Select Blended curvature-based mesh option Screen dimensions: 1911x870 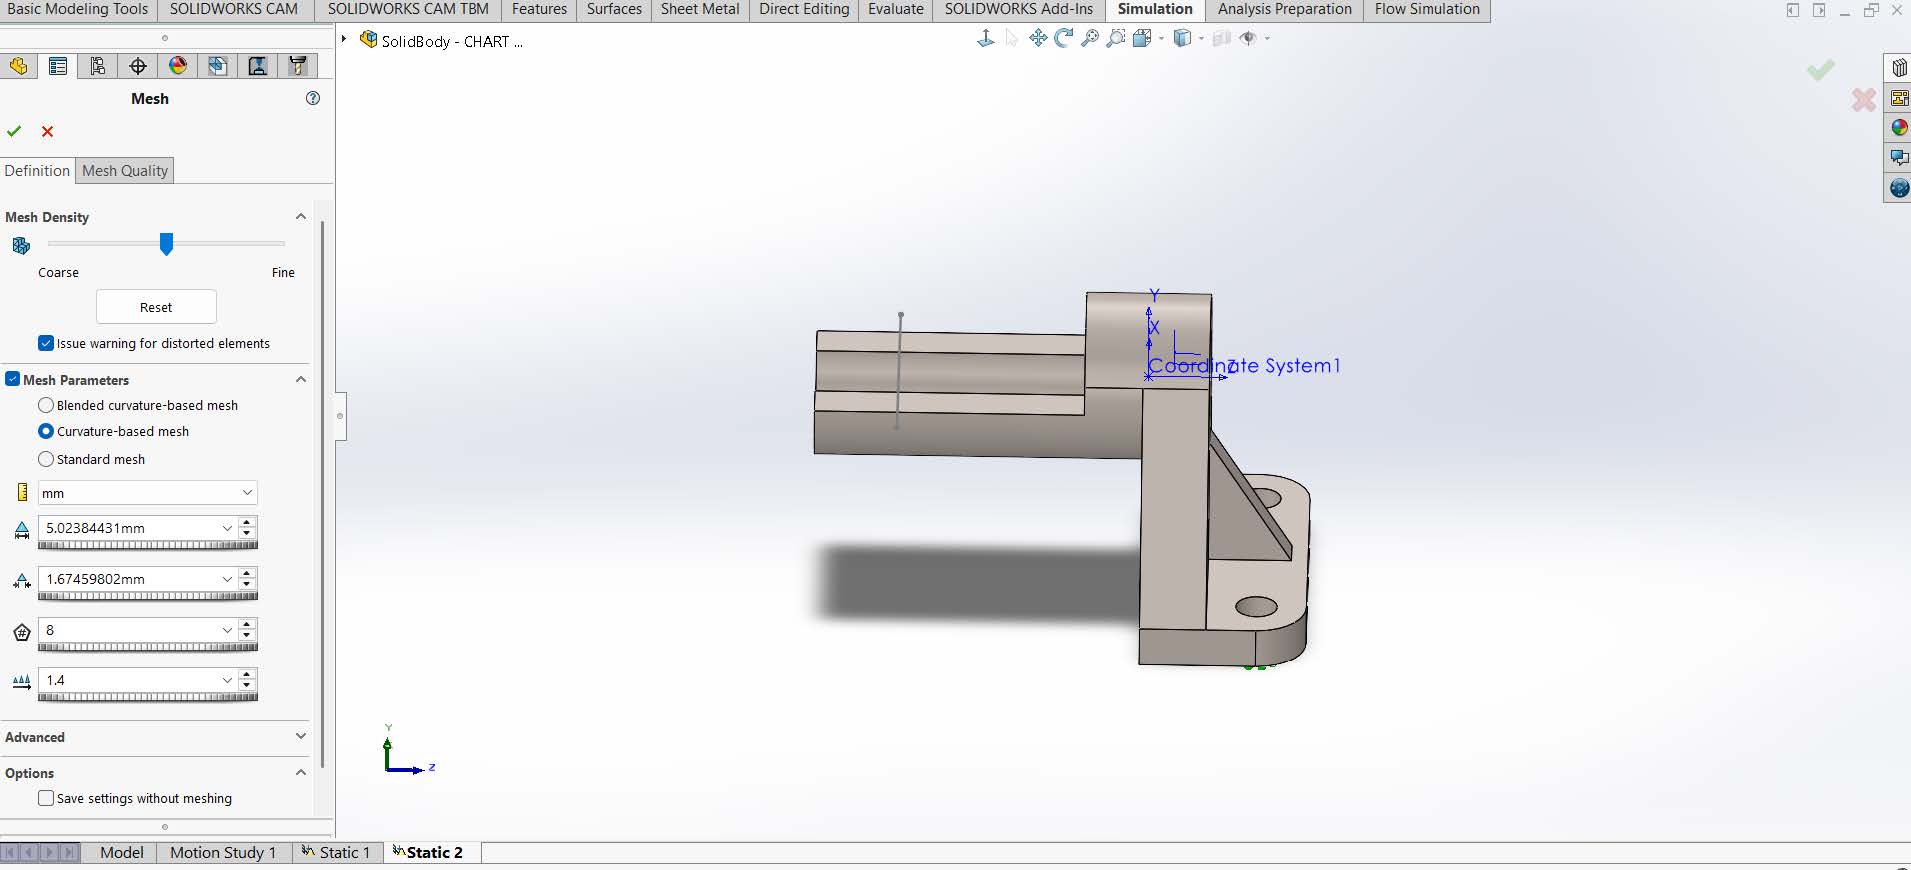(x=46, y=405)
